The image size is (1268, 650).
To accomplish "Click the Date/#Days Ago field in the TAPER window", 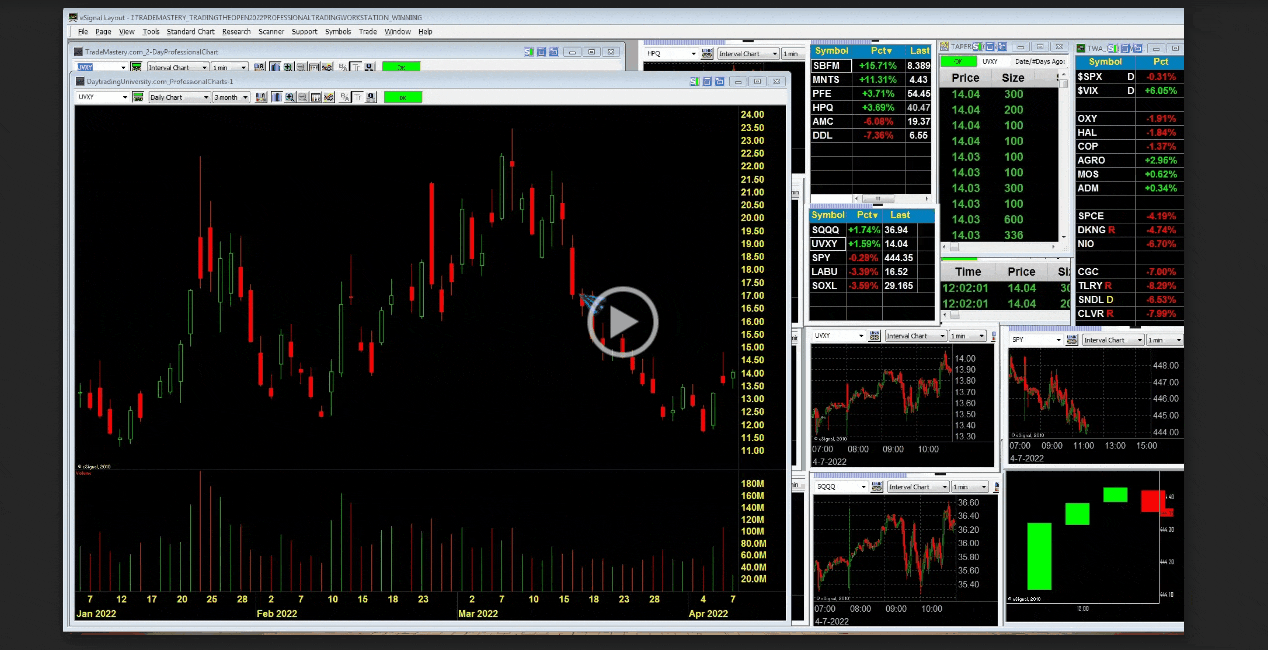I will point(1039,61).
